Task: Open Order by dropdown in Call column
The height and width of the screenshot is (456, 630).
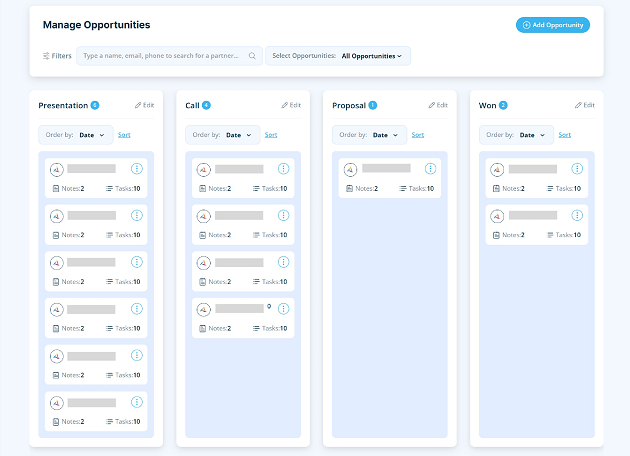Action: 223,135
